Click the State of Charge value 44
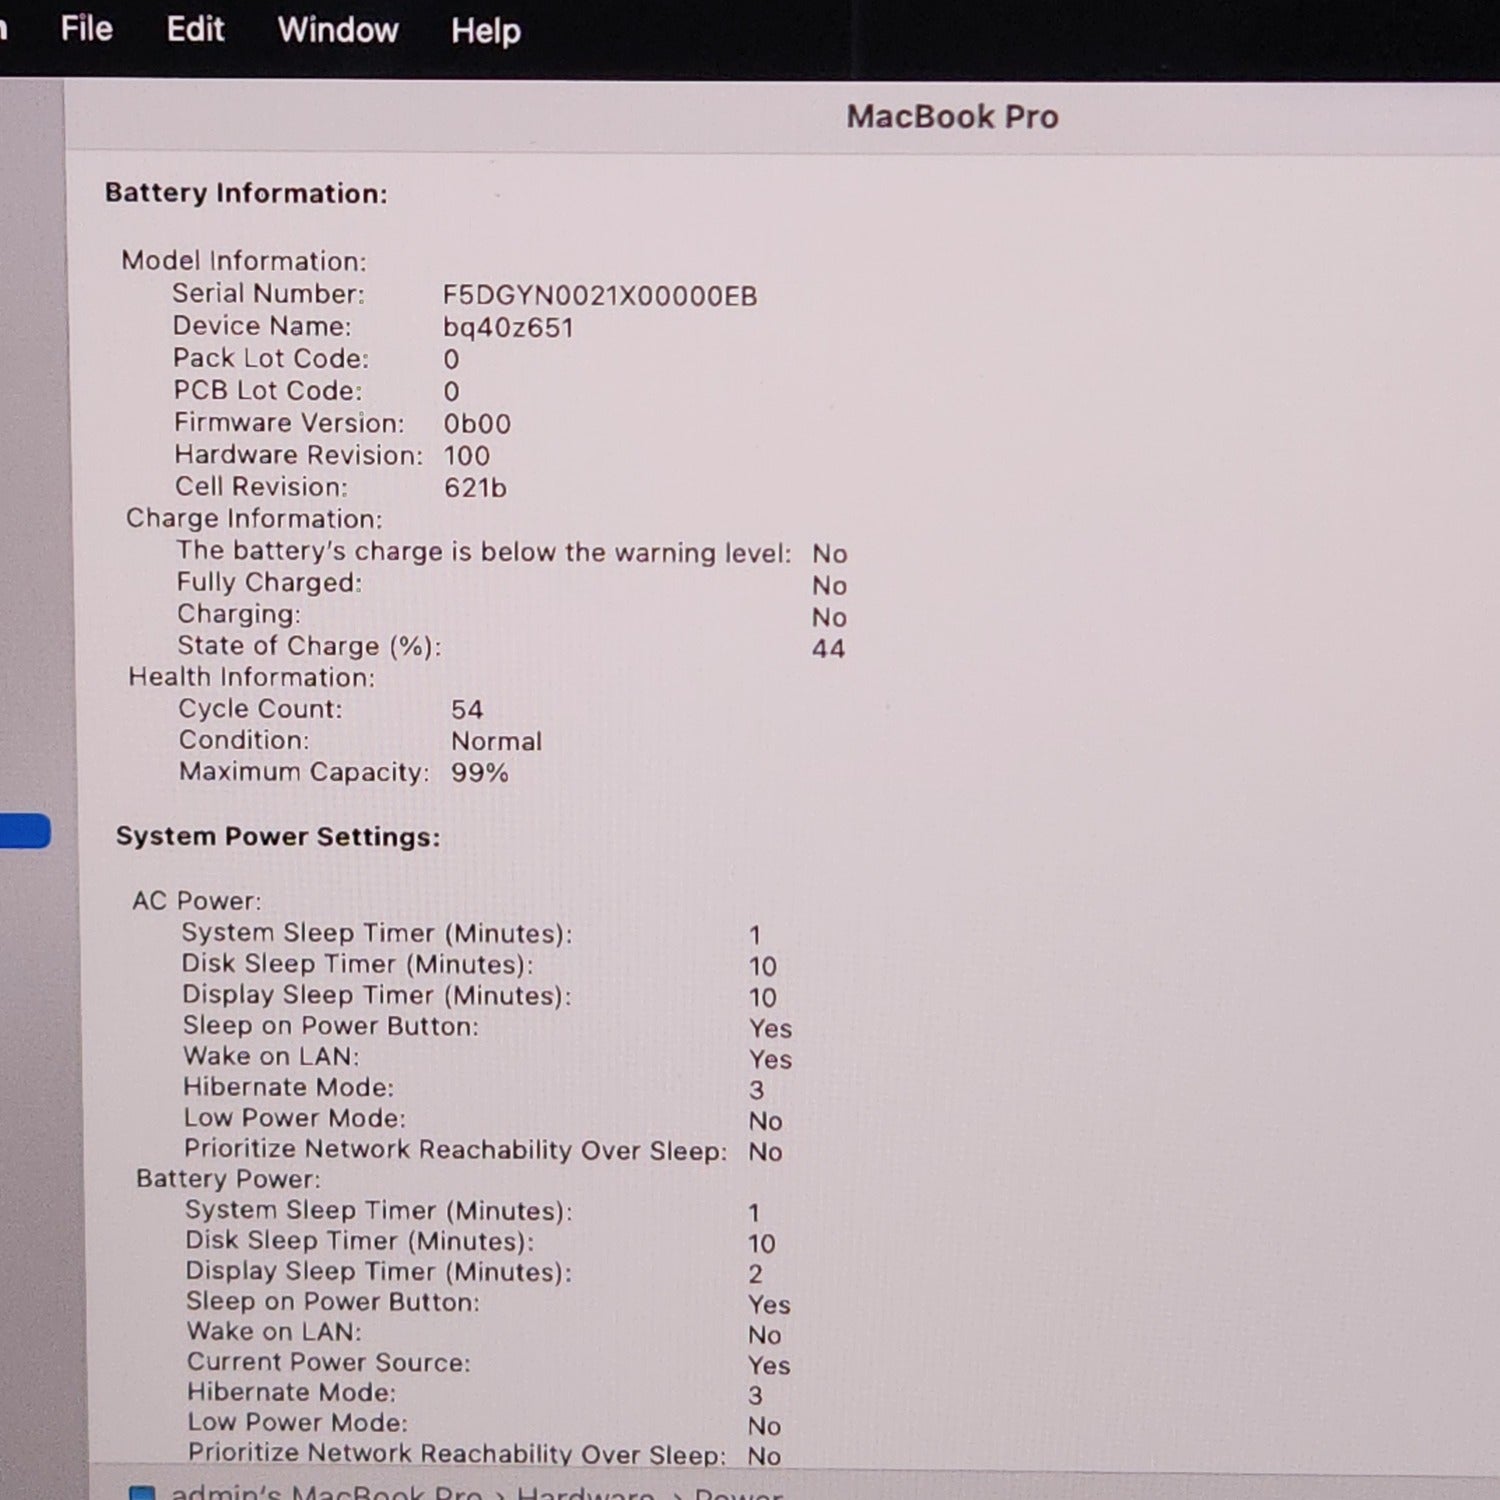 click(828, 649)
